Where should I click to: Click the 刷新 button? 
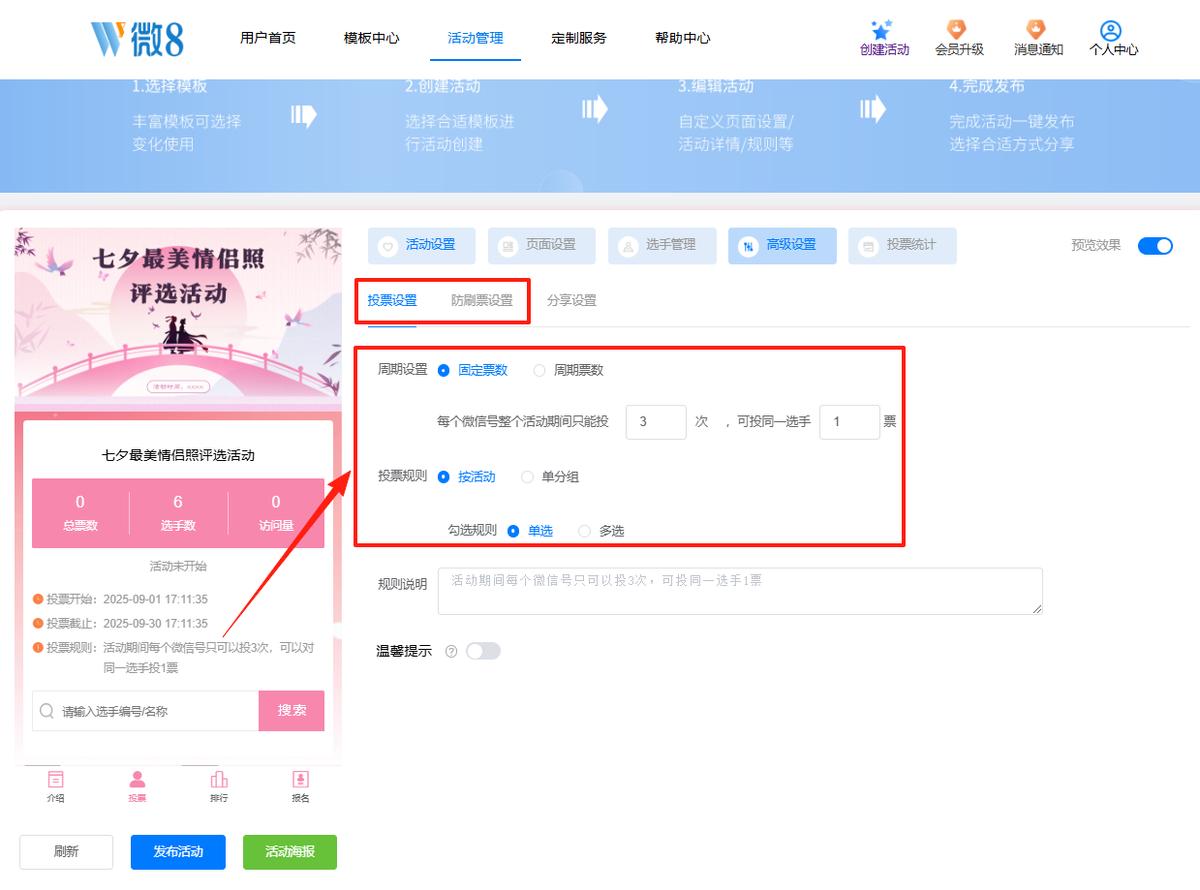66,852
